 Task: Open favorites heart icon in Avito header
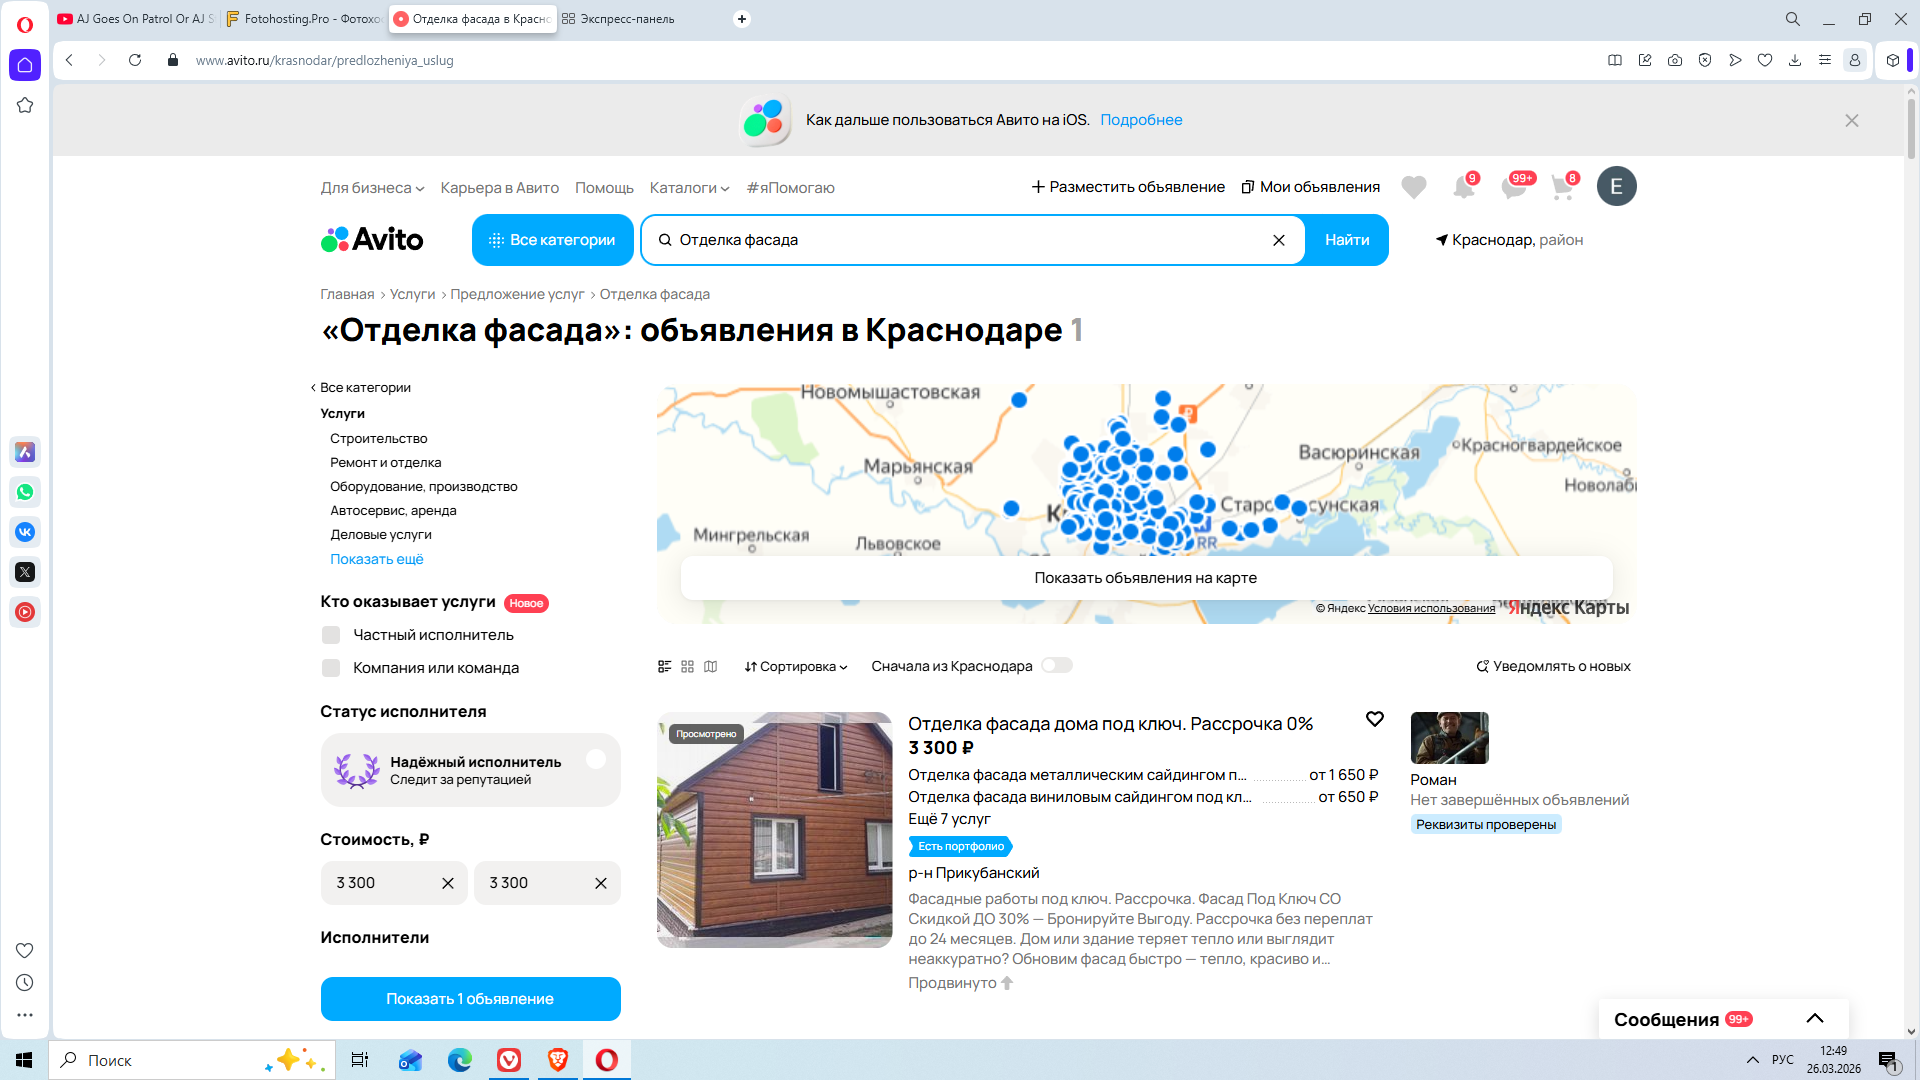(x=1413, y=187)
